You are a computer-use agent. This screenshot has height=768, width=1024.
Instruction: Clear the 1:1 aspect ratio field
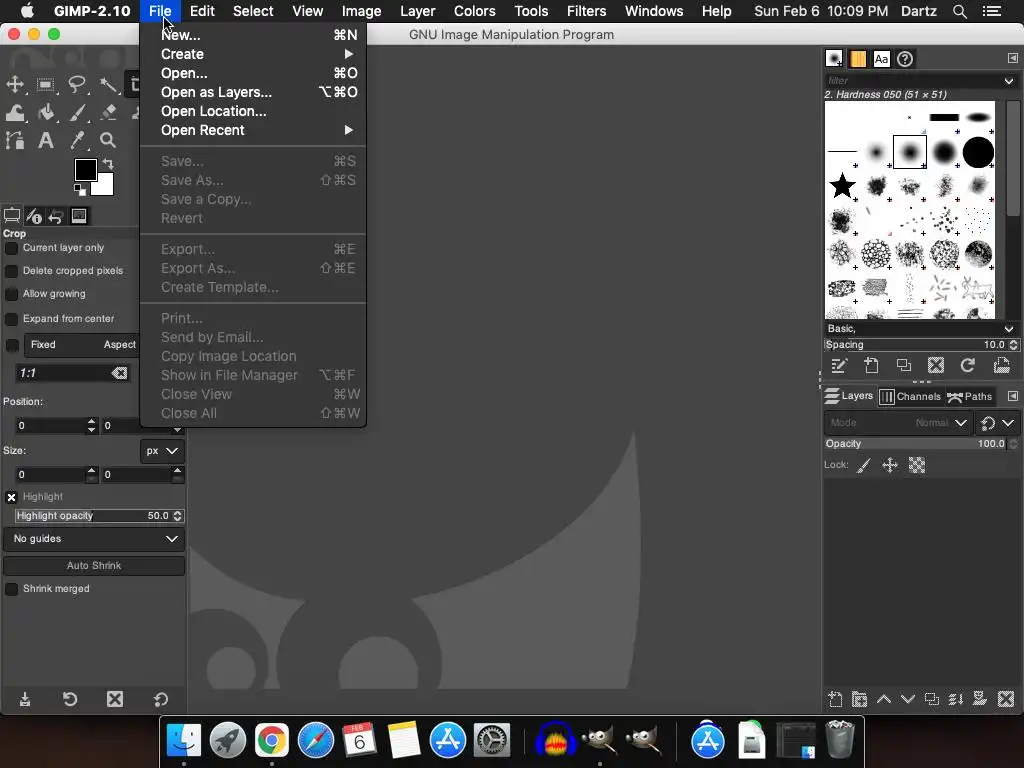point(120,373)
